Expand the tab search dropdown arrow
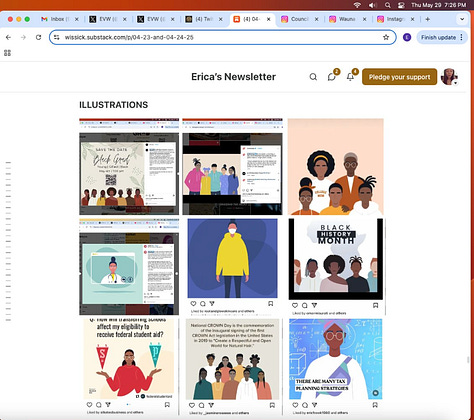 pos(462,19)
